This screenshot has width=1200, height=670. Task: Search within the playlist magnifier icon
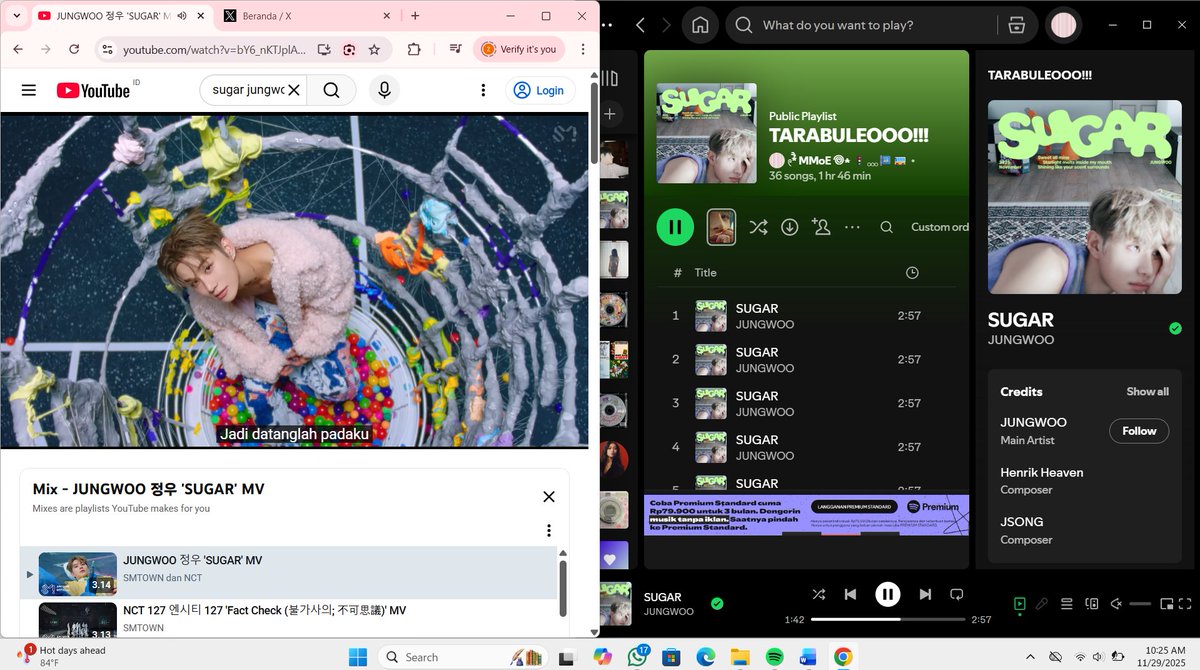point(886,227)
